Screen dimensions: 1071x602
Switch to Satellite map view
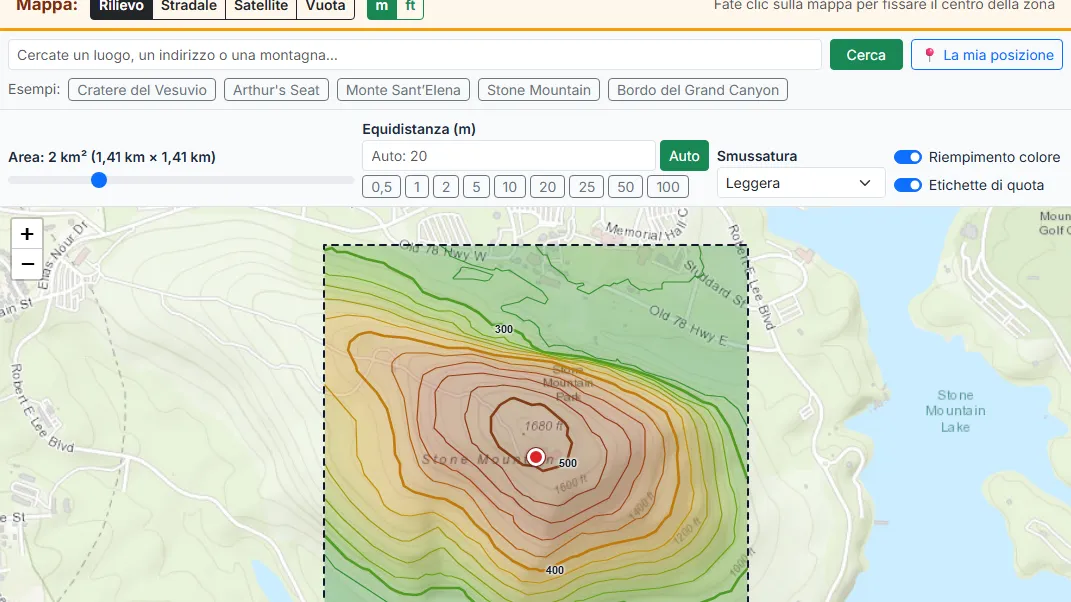(261, 6)
